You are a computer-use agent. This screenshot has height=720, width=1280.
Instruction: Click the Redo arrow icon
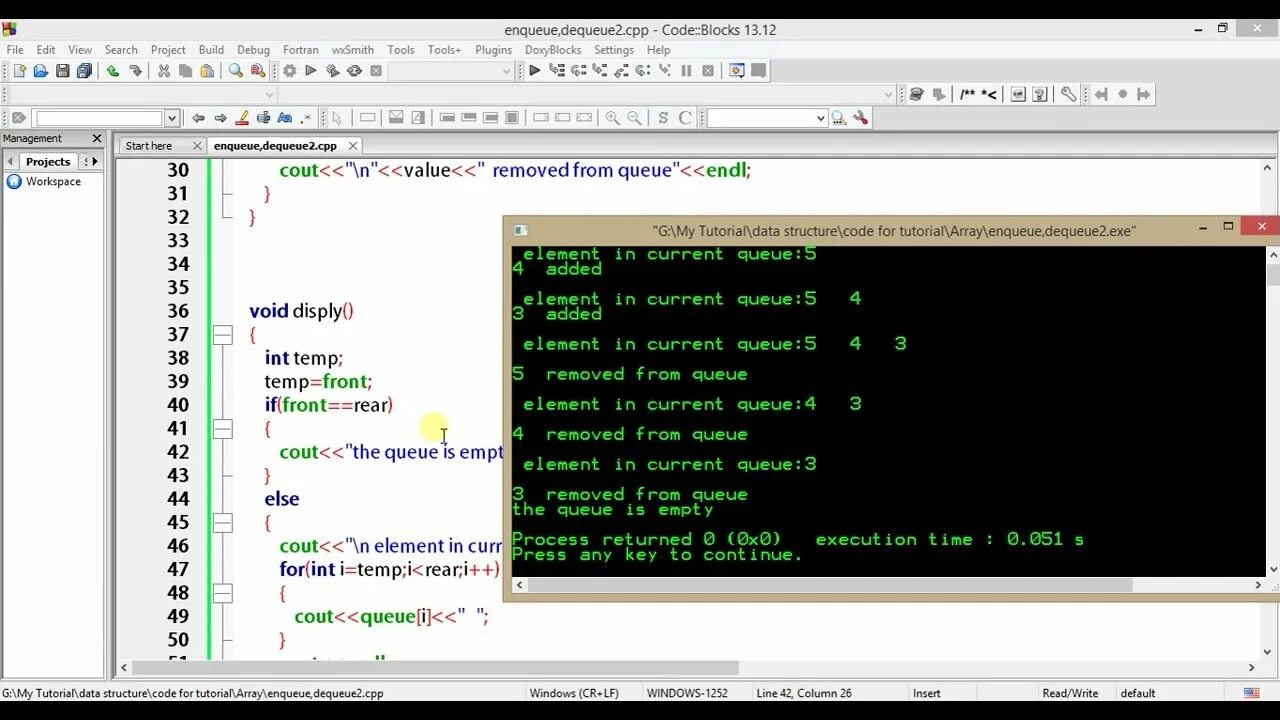pos(135,71)
